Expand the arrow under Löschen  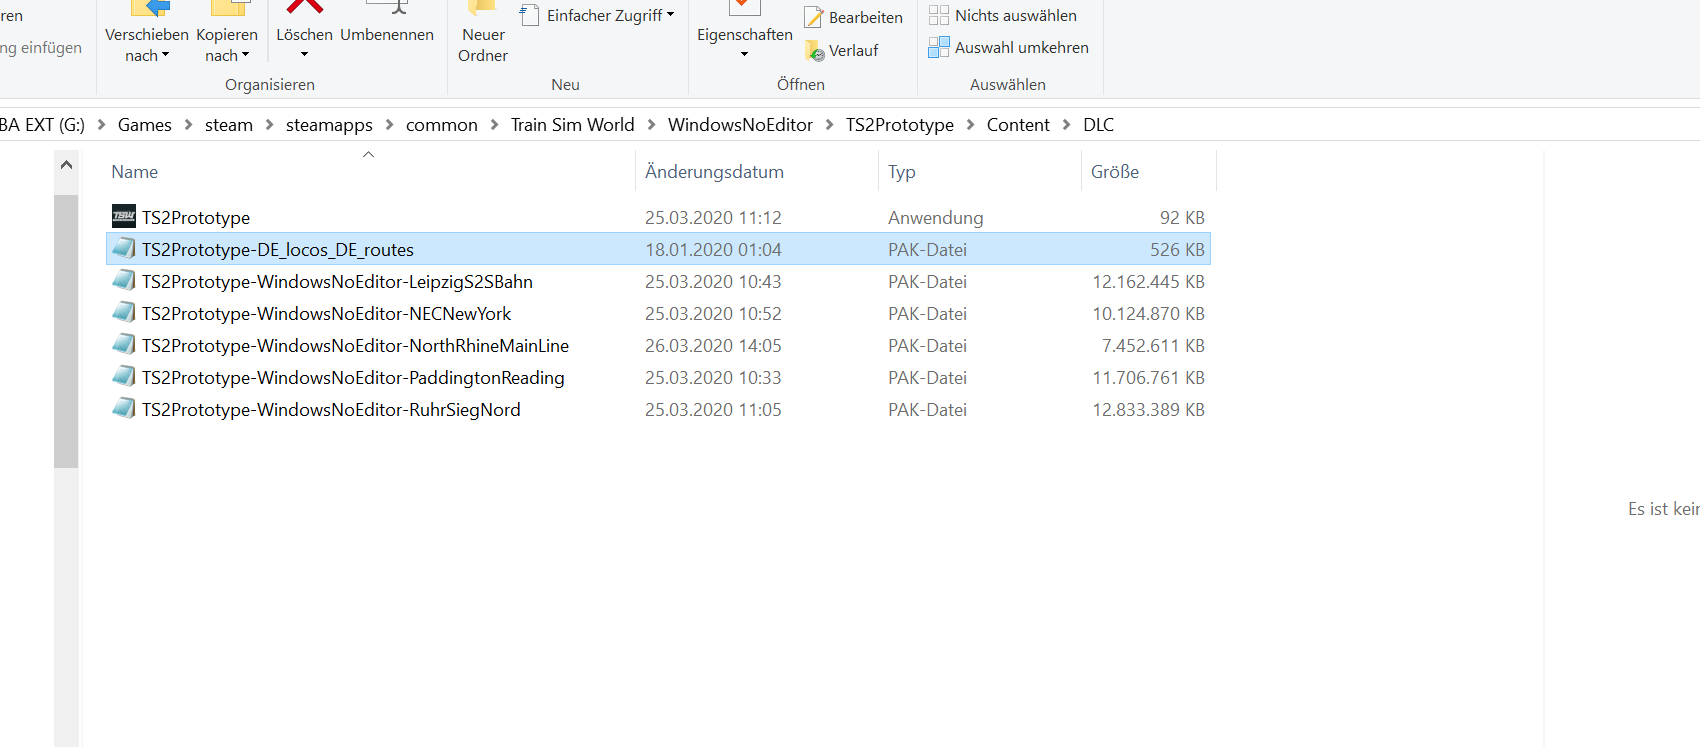click(x=304, y=55)
